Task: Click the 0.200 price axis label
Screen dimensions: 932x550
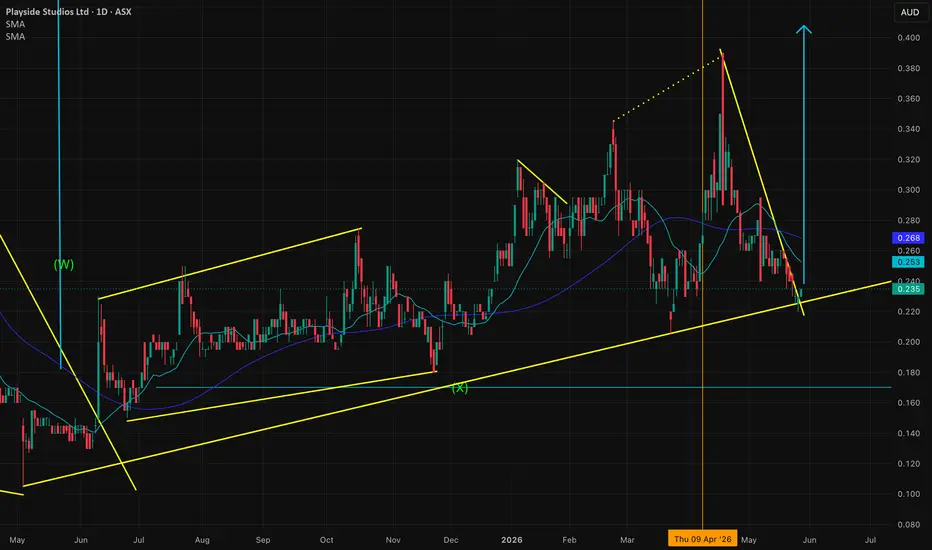Action: (908, 342)
